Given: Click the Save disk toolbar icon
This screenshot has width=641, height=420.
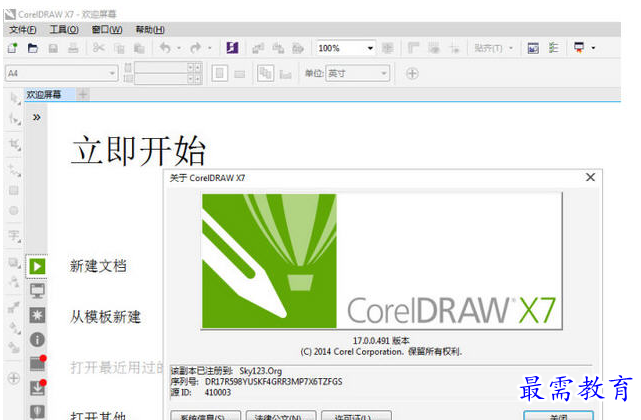Looking at the screenshot, I should pos(53,48).
